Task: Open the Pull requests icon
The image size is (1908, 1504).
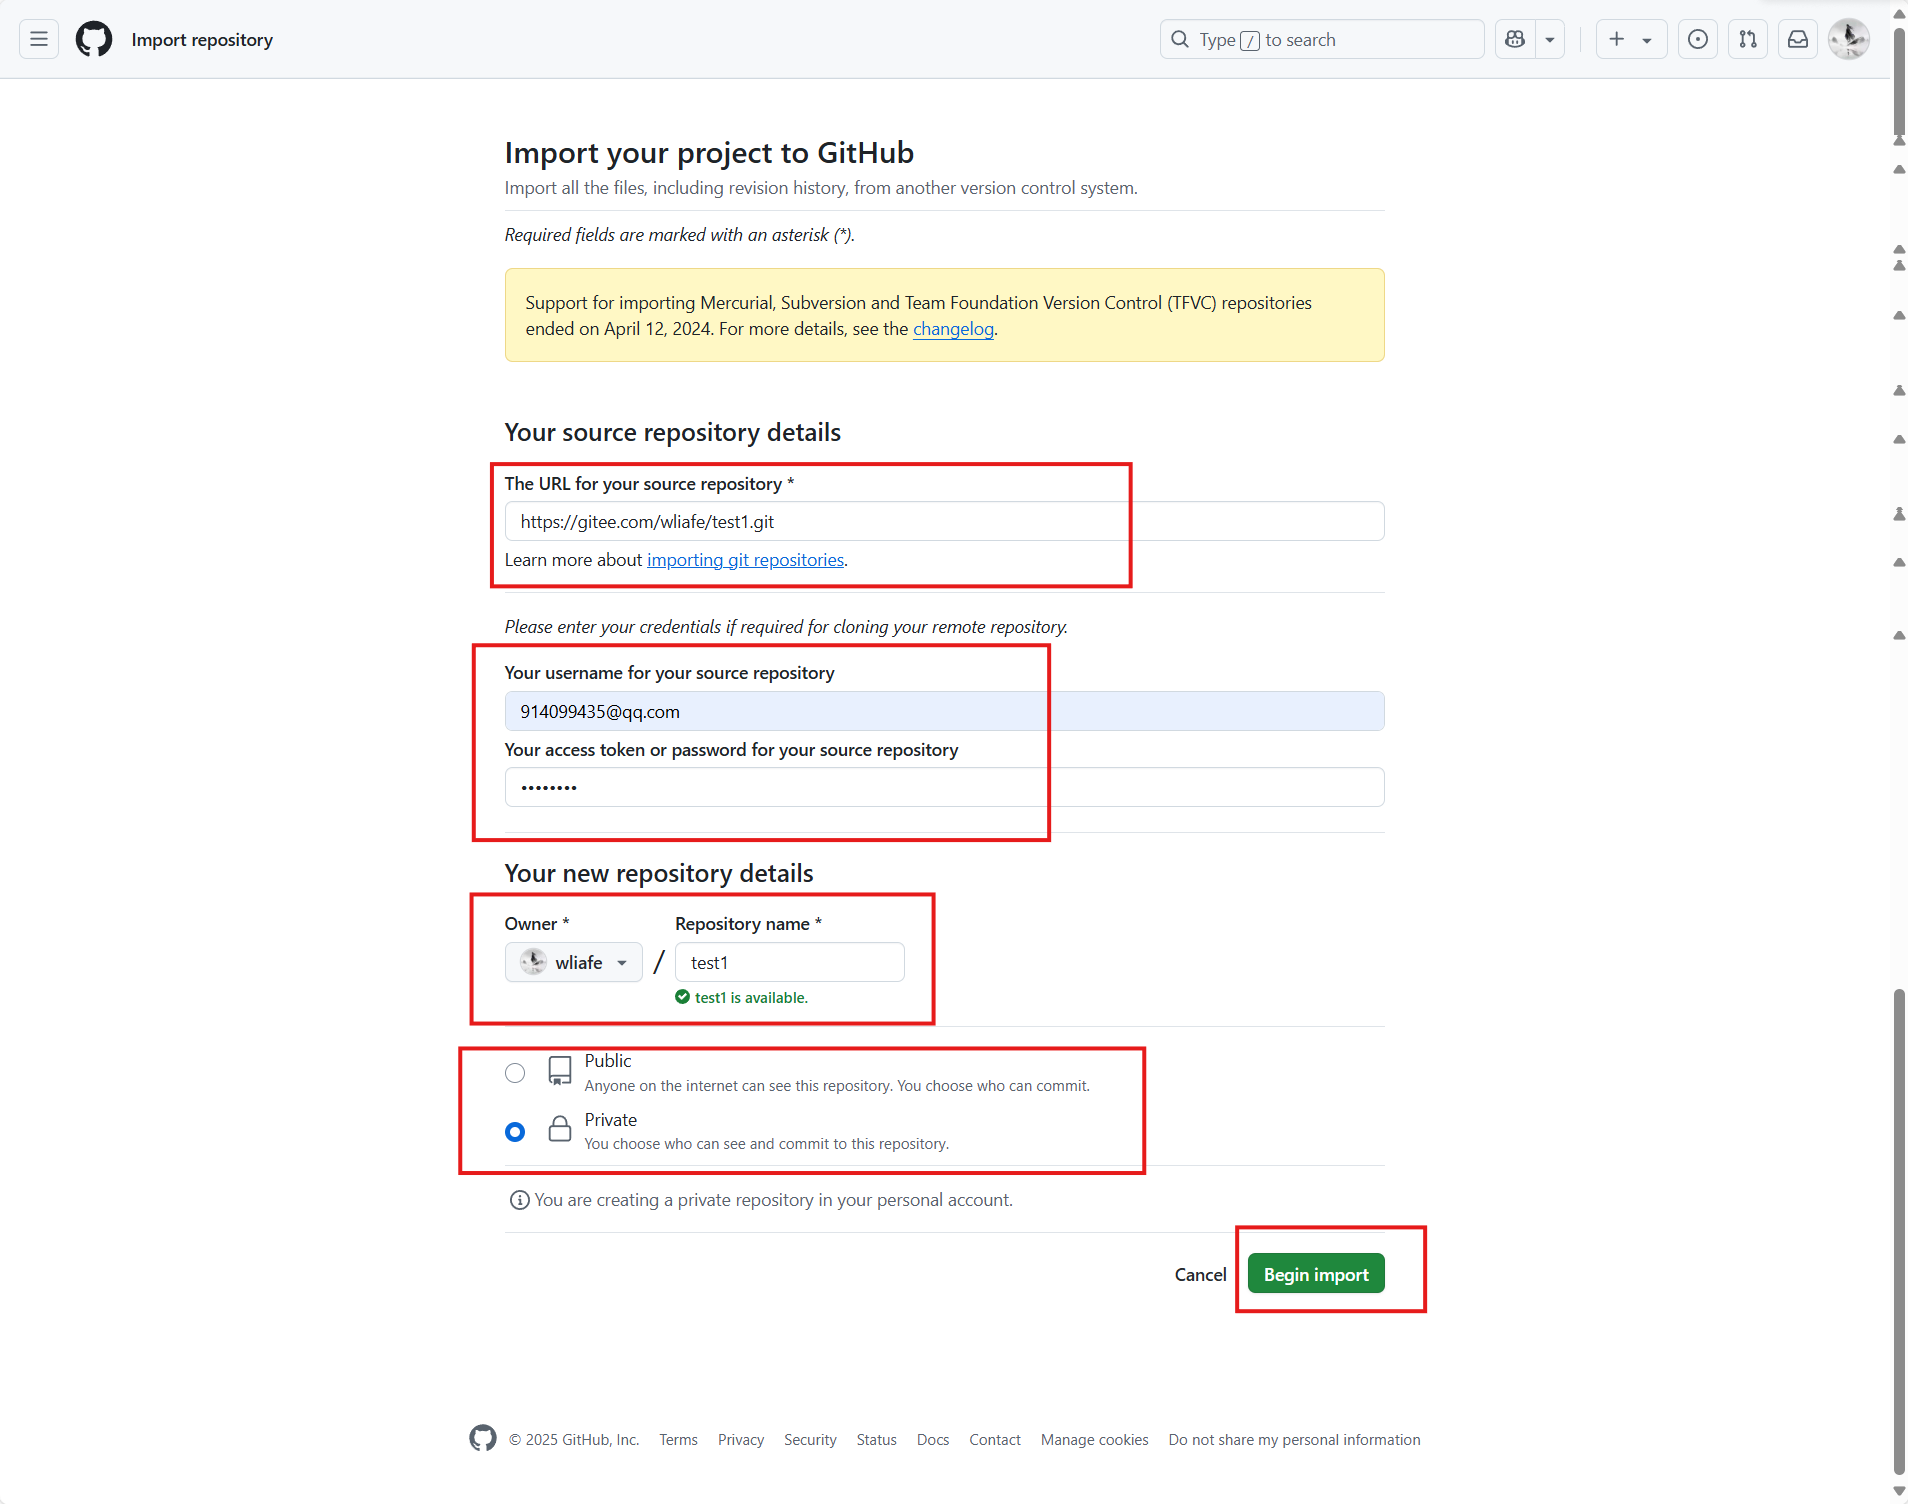Action: (1747, 40)
